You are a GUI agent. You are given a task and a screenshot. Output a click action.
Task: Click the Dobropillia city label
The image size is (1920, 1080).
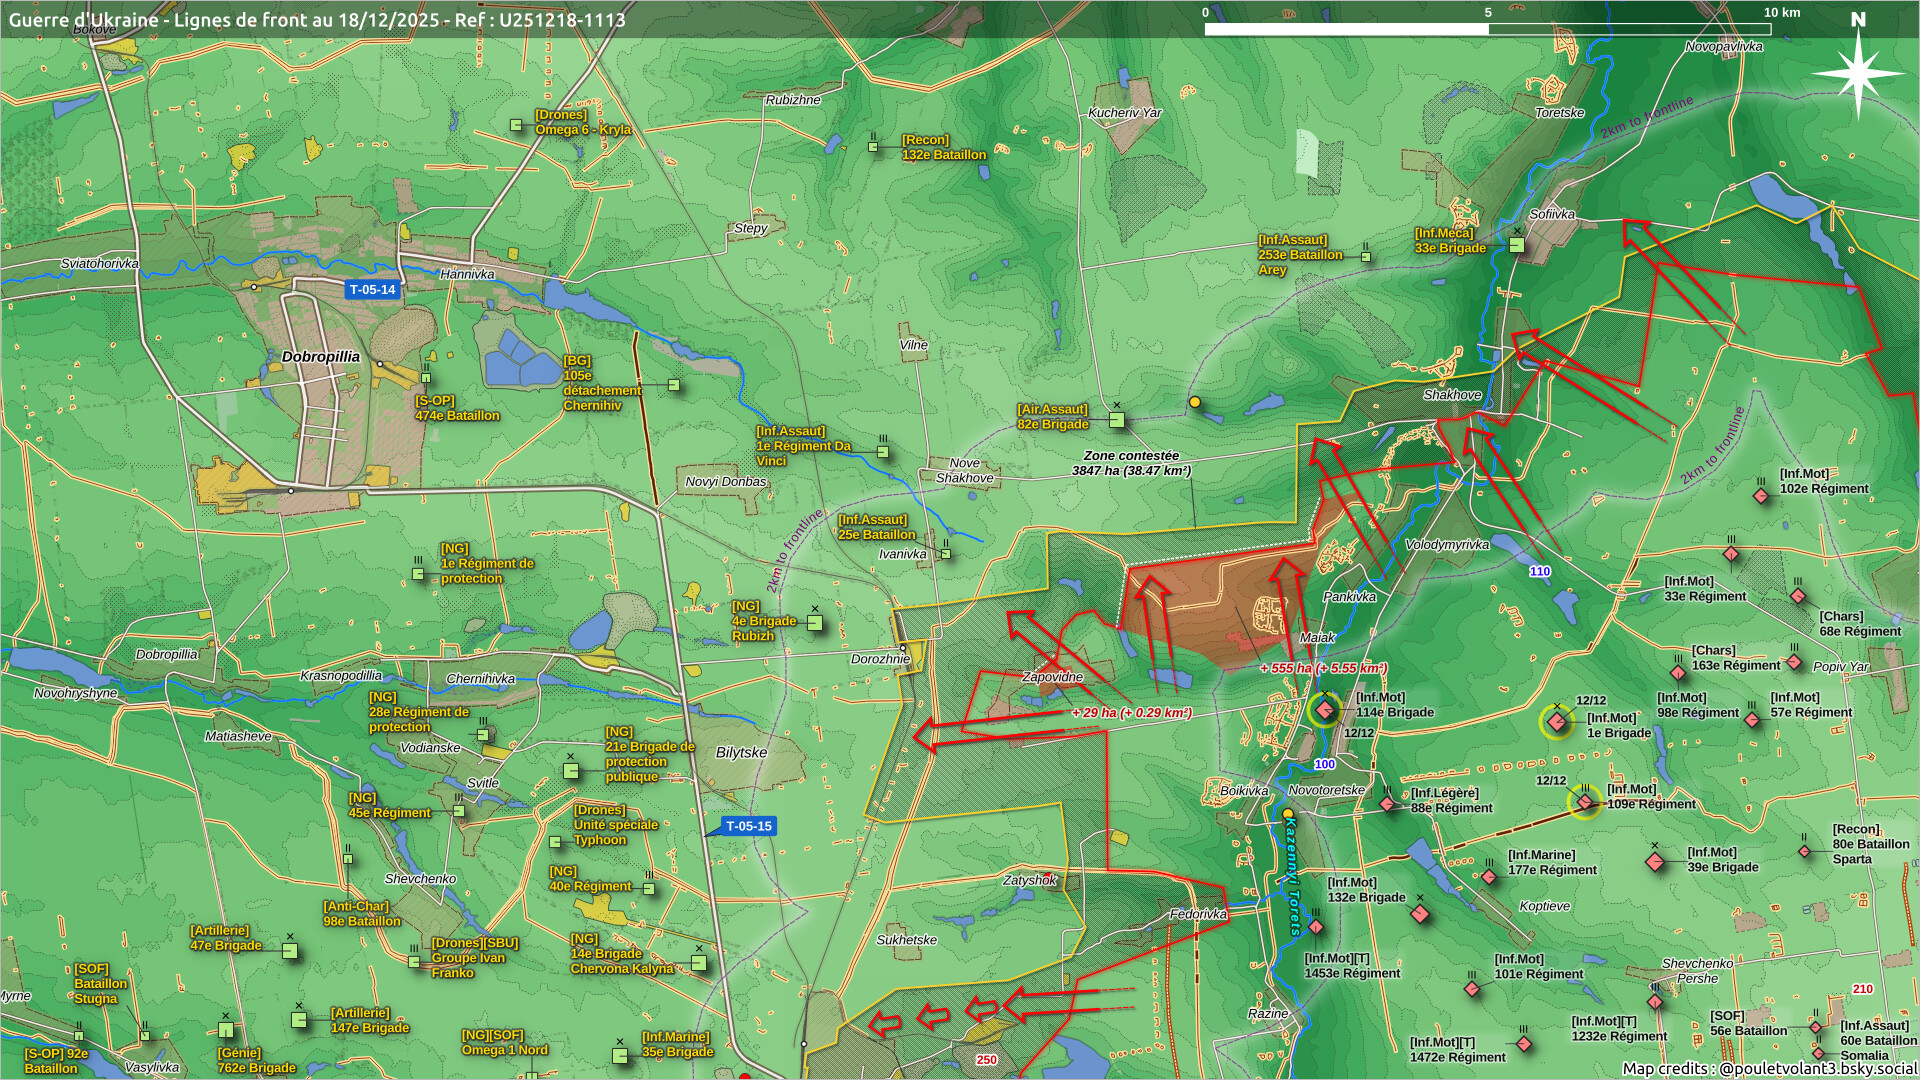point(320,357)
